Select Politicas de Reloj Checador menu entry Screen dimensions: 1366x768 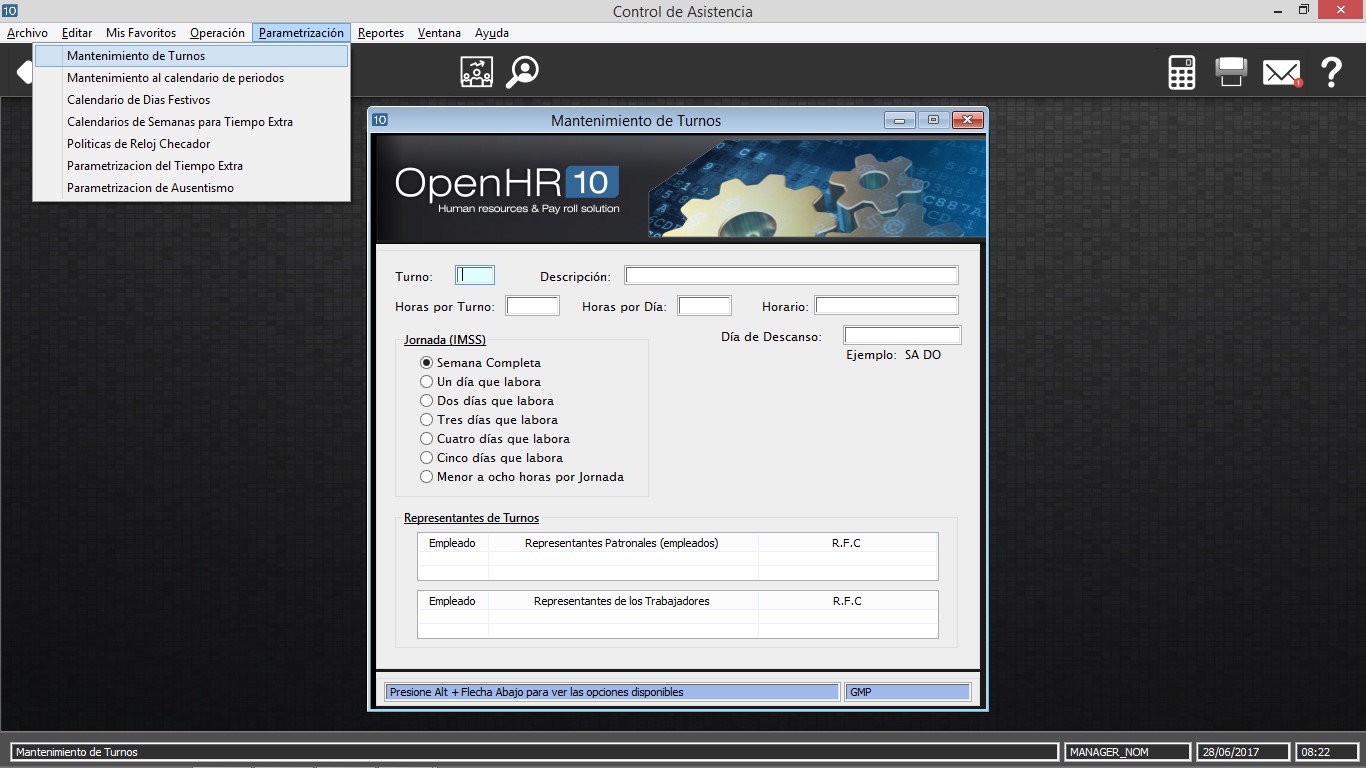[x=138, y=143]
